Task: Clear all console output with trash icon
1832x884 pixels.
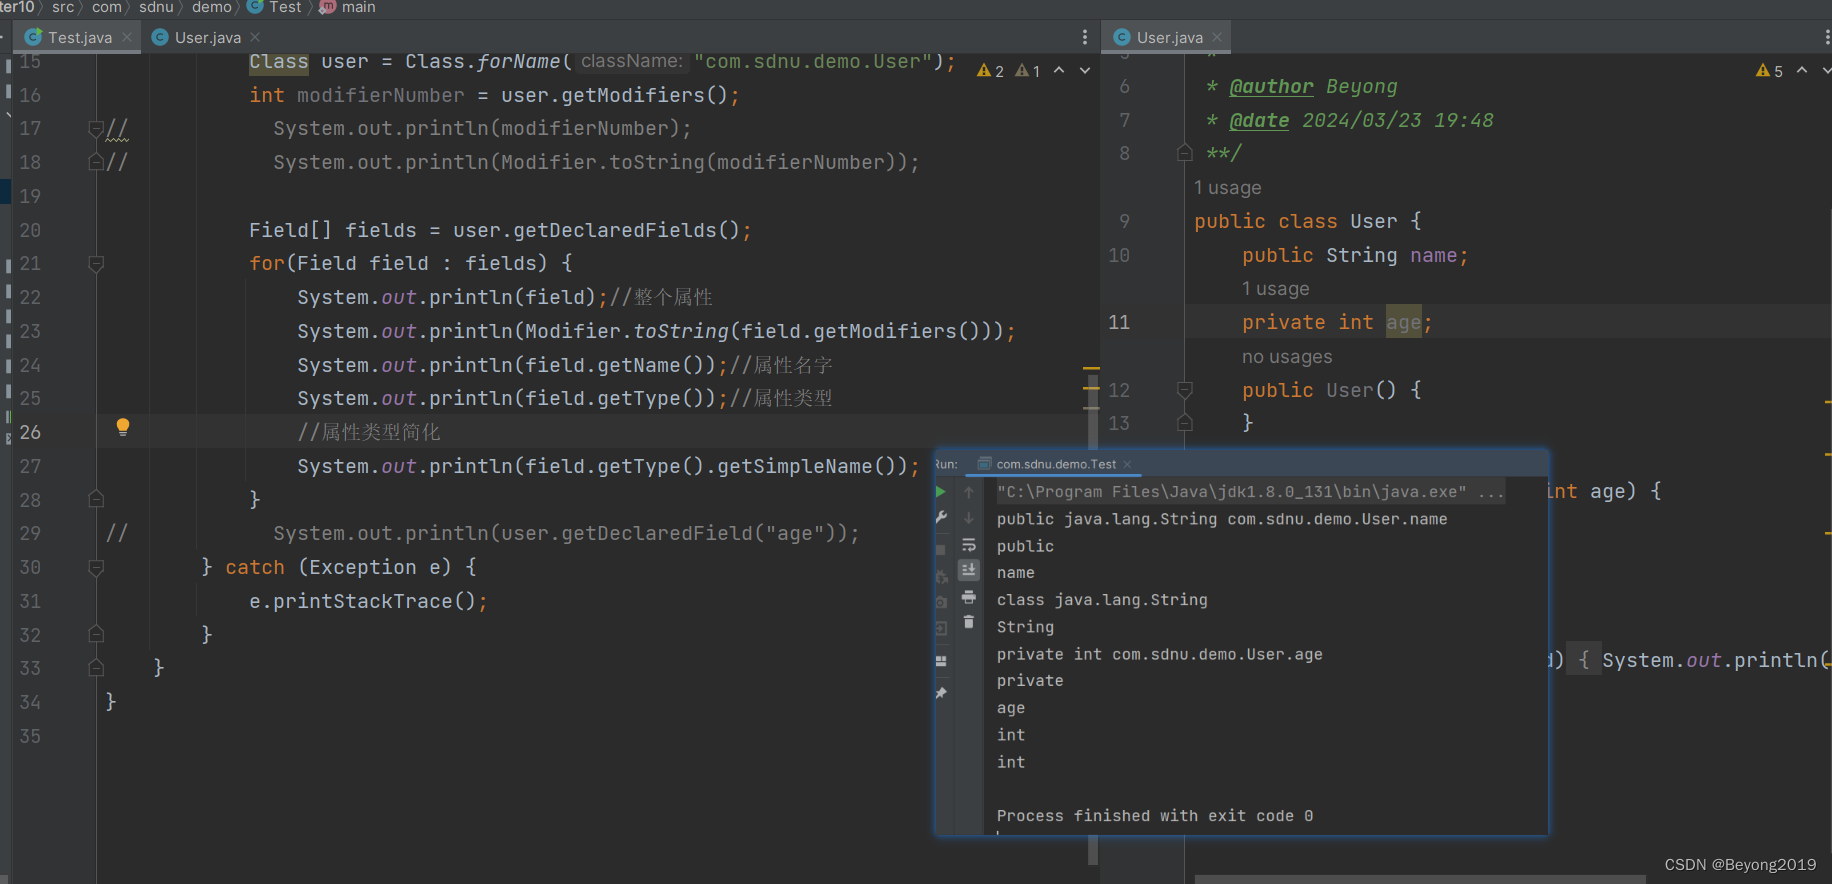Action: (968, 622)
